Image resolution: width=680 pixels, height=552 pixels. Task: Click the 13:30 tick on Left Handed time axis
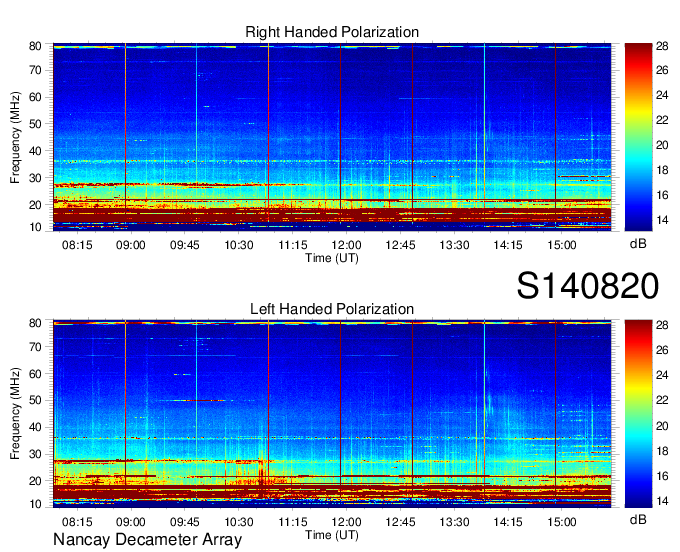454,522
